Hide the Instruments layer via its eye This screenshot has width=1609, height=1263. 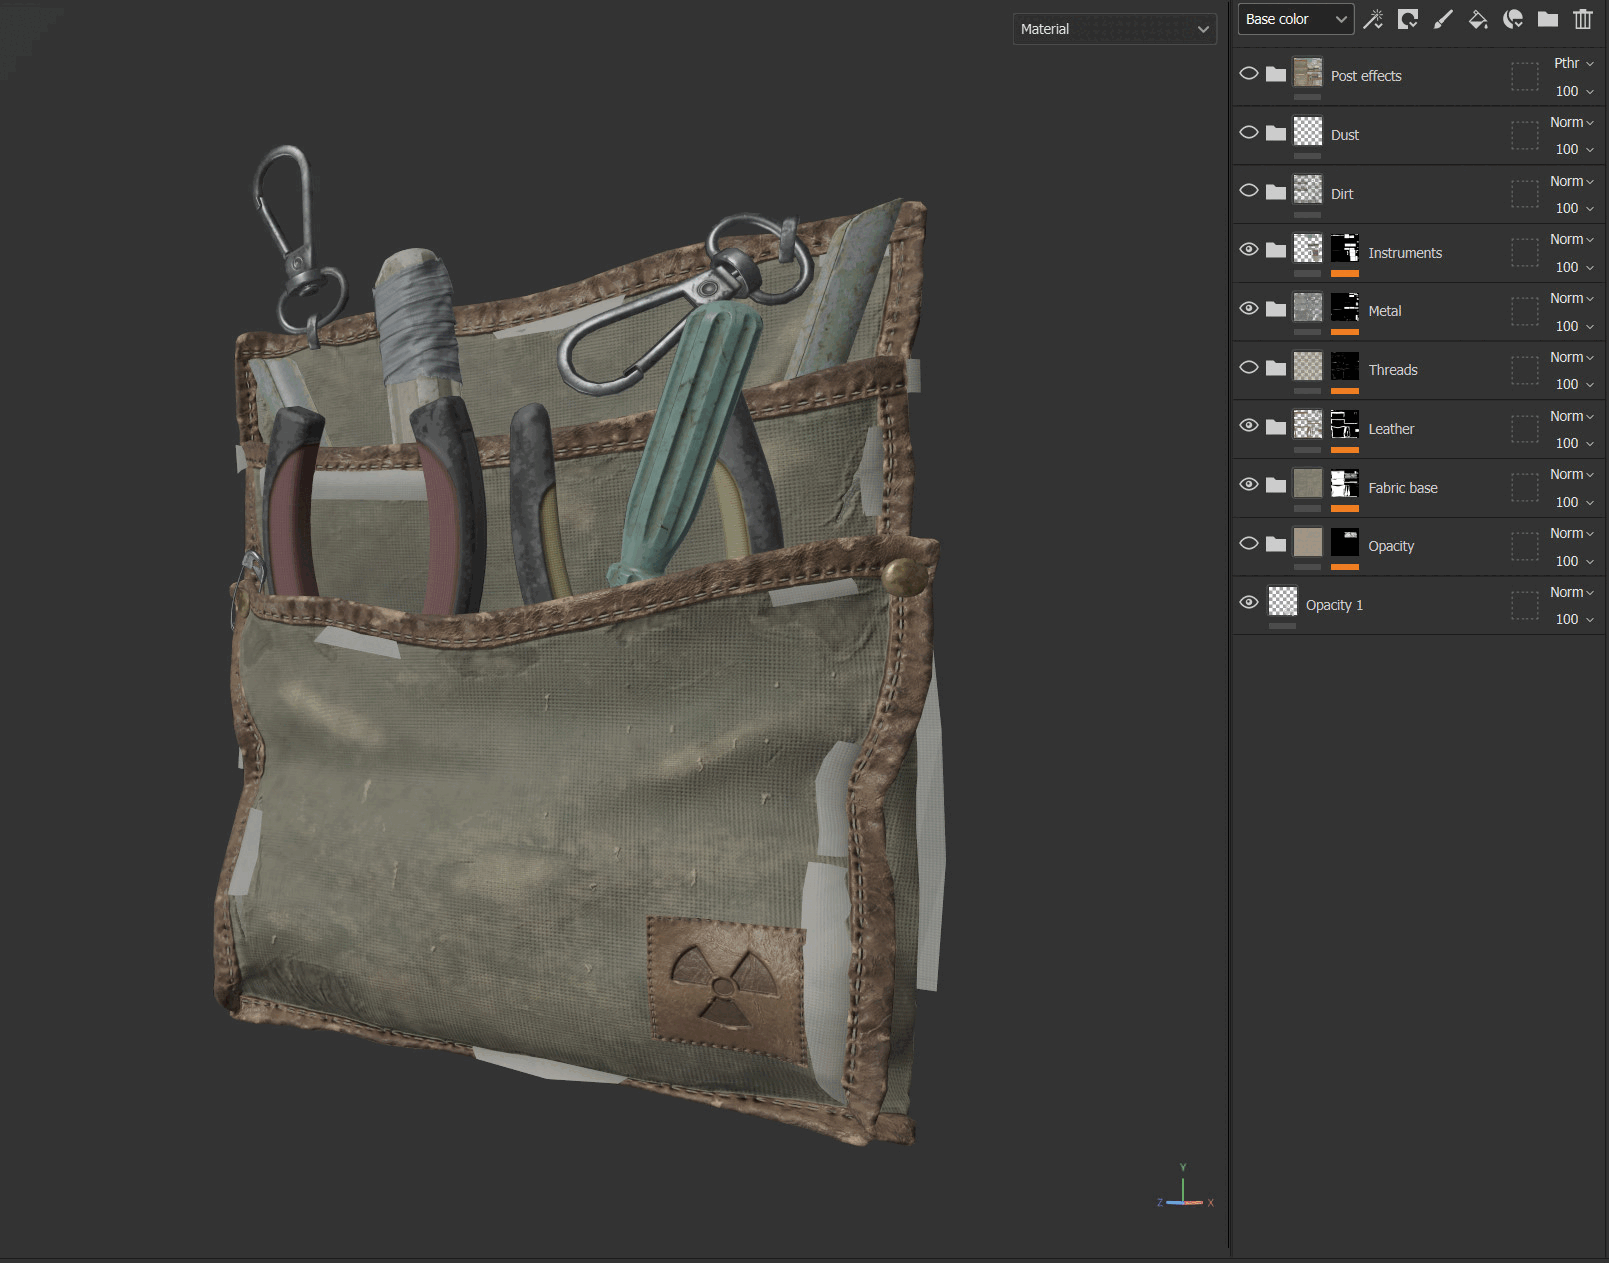coord(1249,249)
